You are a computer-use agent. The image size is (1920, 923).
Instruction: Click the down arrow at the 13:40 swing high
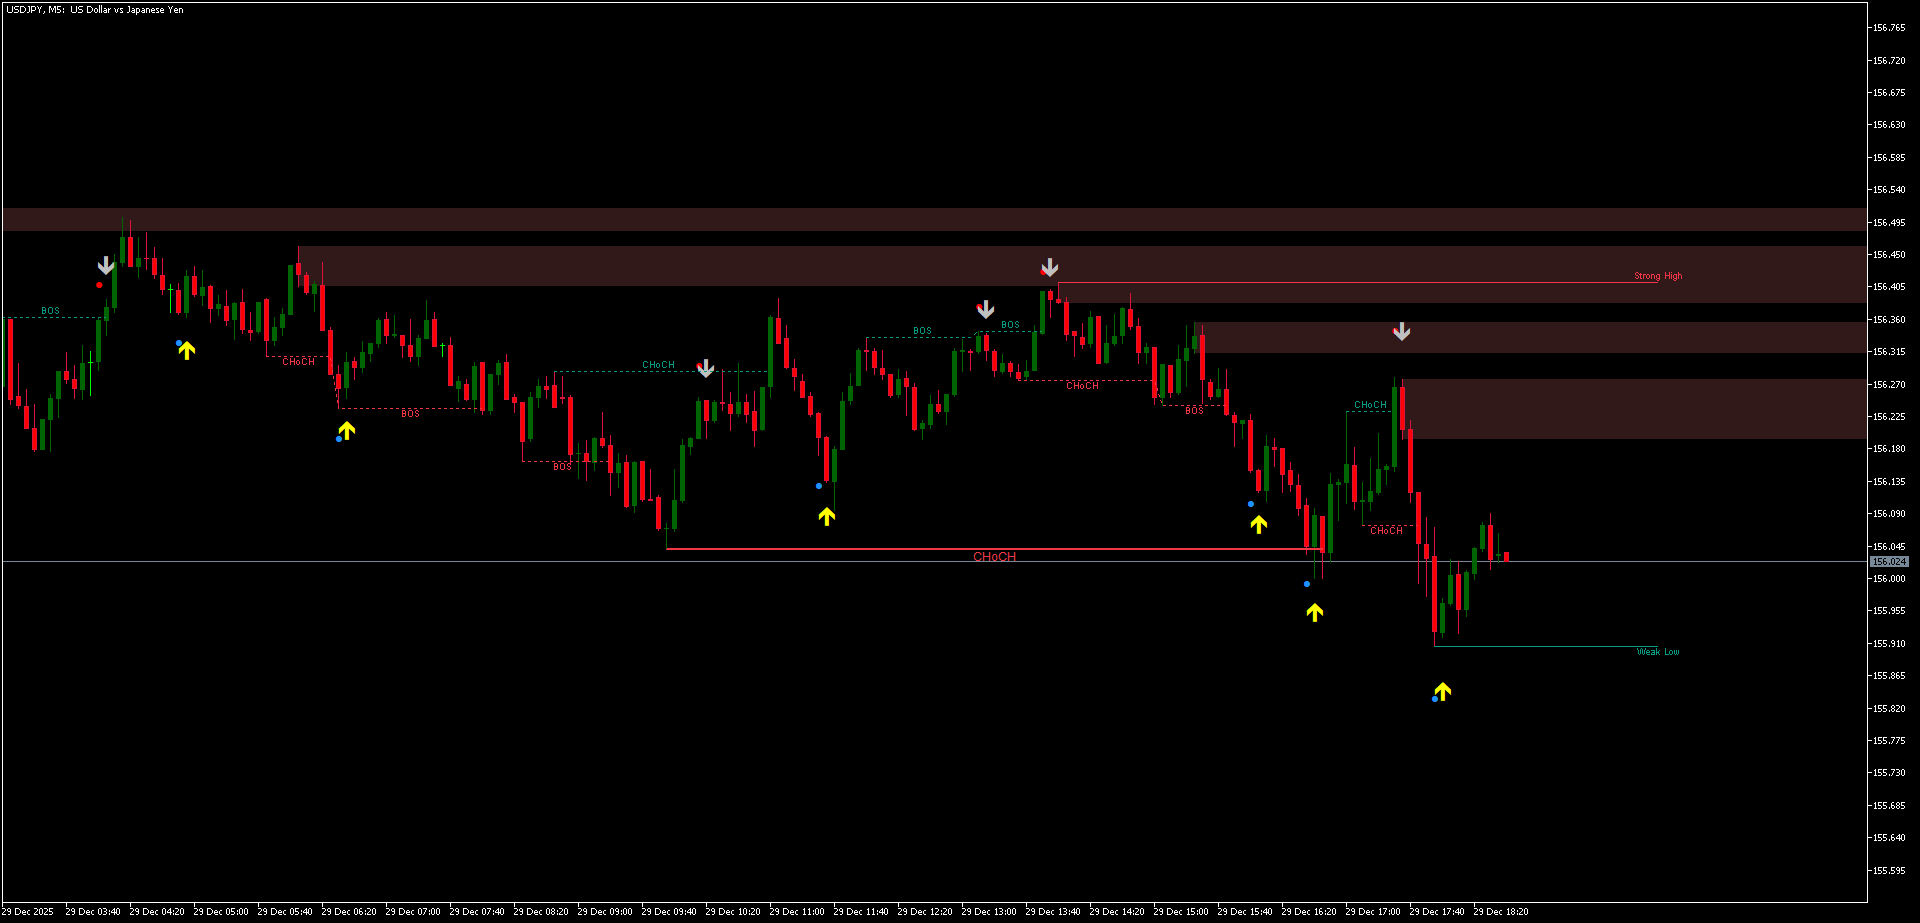1049,268
